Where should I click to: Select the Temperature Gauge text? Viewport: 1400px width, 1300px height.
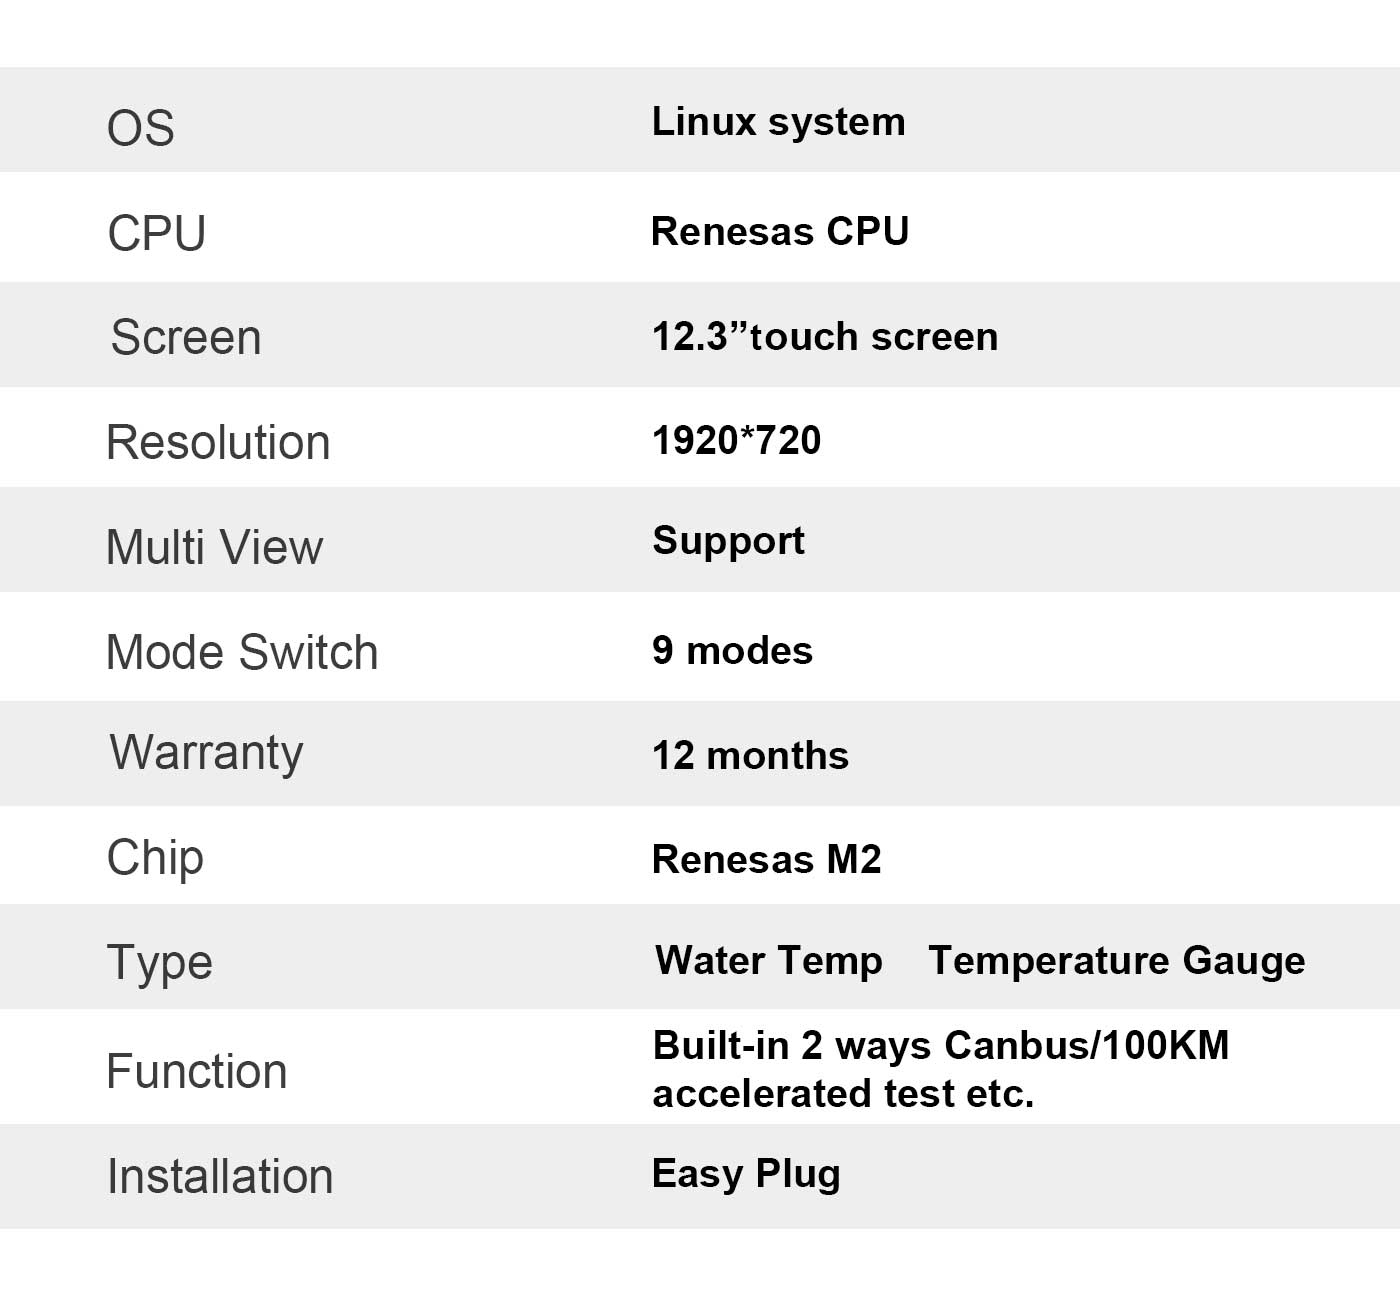point(1116,960)
